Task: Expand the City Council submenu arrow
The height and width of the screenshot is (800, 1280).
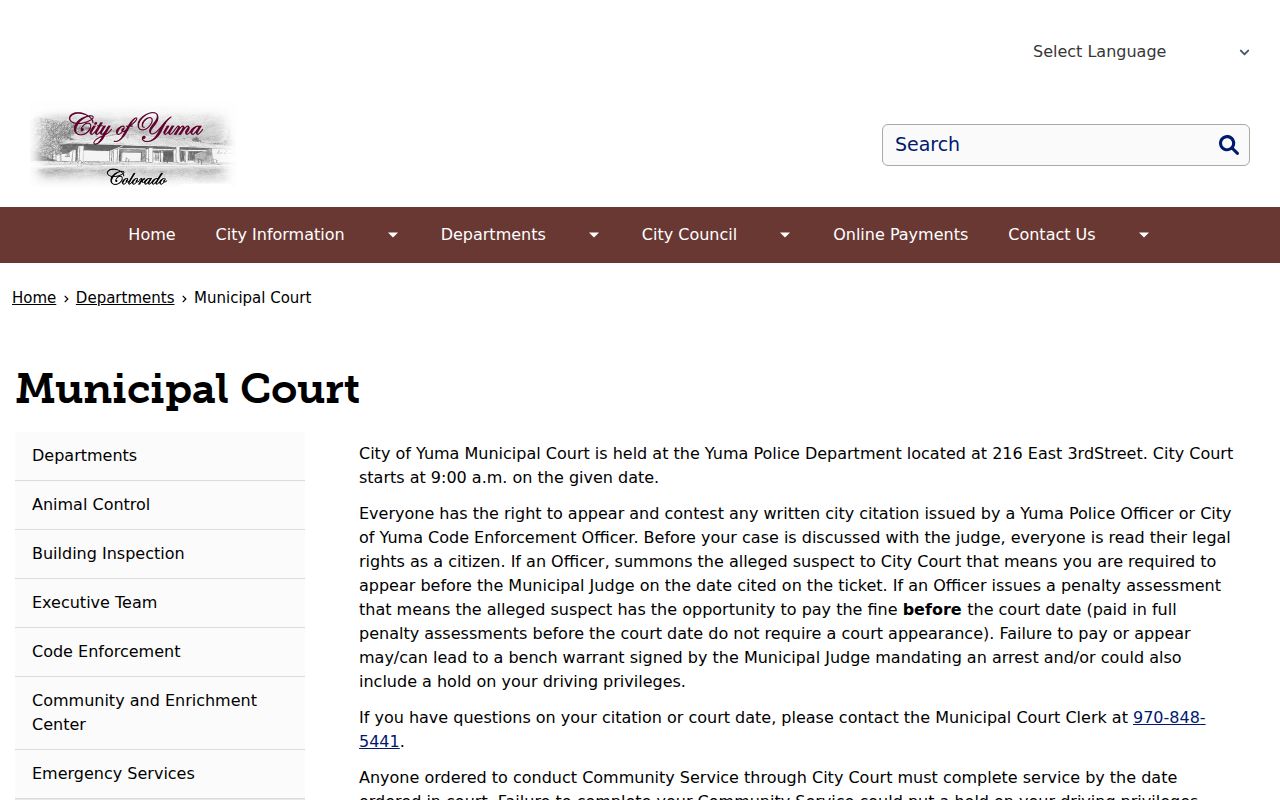Action: pyautogui.click(x=785, y=235)
